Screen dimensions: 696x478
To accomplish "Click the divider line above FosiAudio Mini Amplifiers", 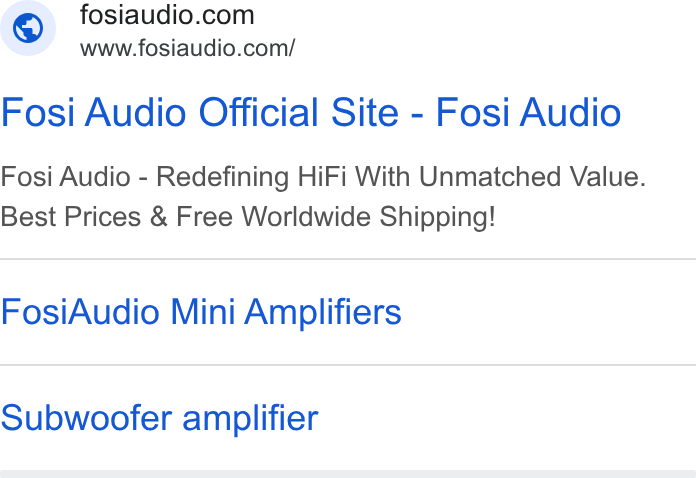I will pos(348,258).
